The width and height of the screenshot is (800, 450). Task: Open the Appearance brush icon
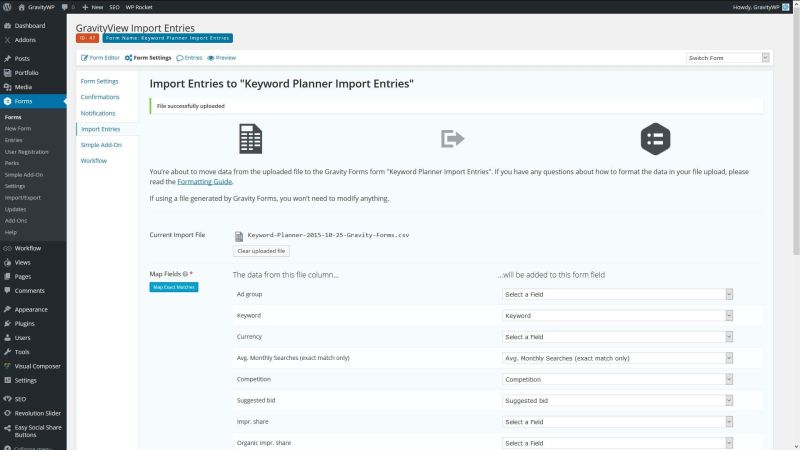coord(7,310)
